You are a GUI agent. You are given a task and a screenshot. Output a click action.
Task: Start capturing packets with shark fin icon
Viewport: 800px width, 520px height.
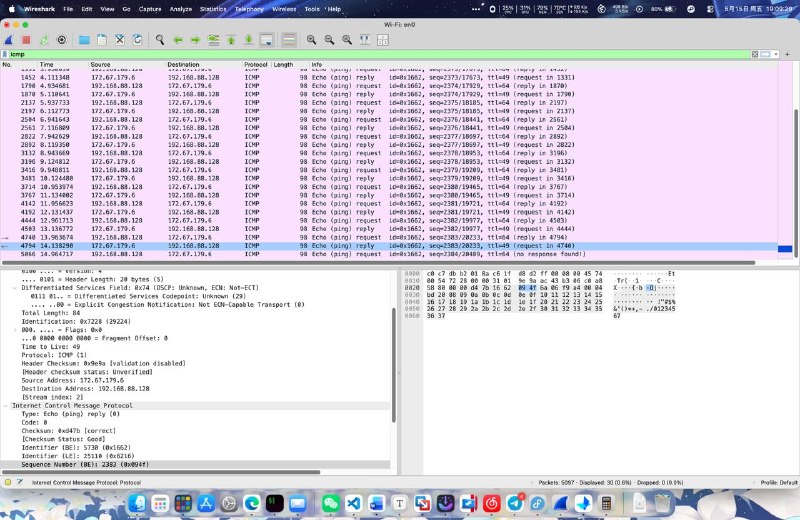[x=9, y=40]
